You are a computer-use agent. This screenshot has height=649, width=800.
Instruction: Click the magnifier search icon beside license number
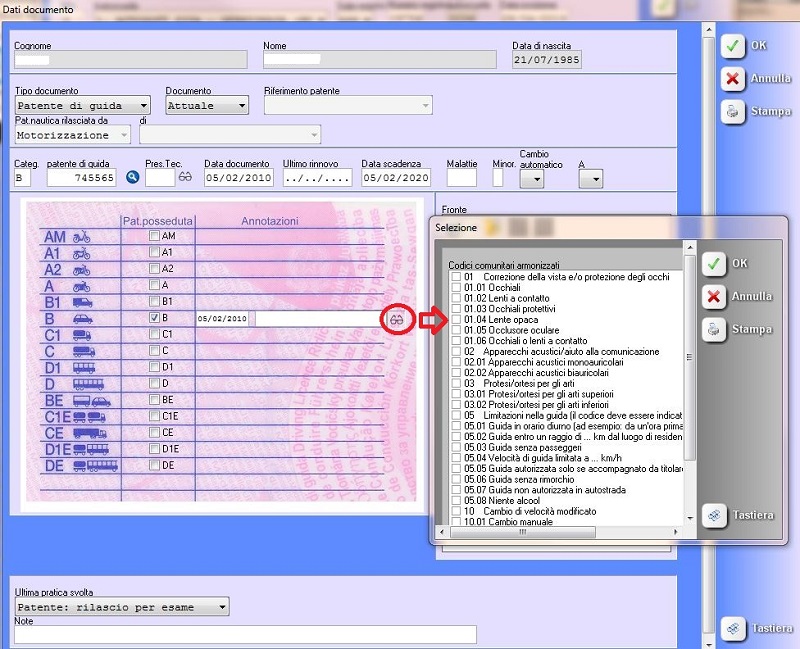[x=132, y=178]
